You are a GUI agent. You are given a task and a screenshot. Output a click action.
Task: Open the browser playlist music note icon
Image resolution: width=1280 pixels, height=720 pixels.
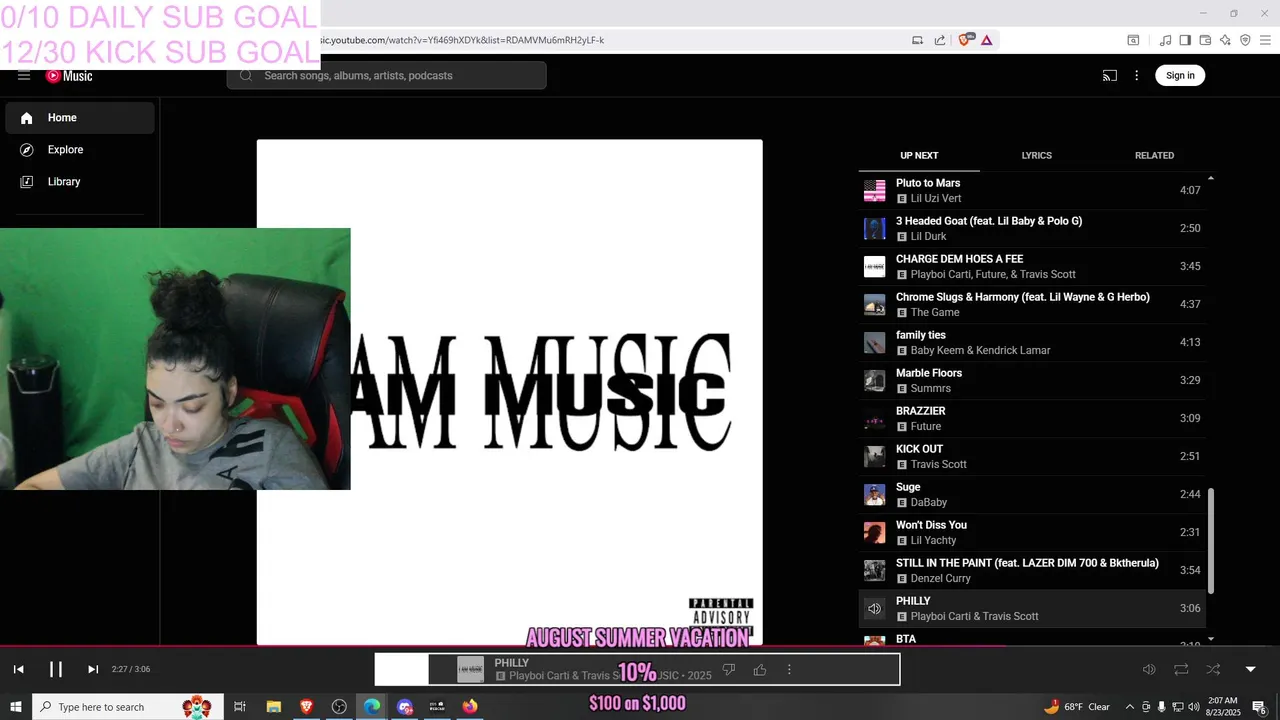click(1165, 40)
